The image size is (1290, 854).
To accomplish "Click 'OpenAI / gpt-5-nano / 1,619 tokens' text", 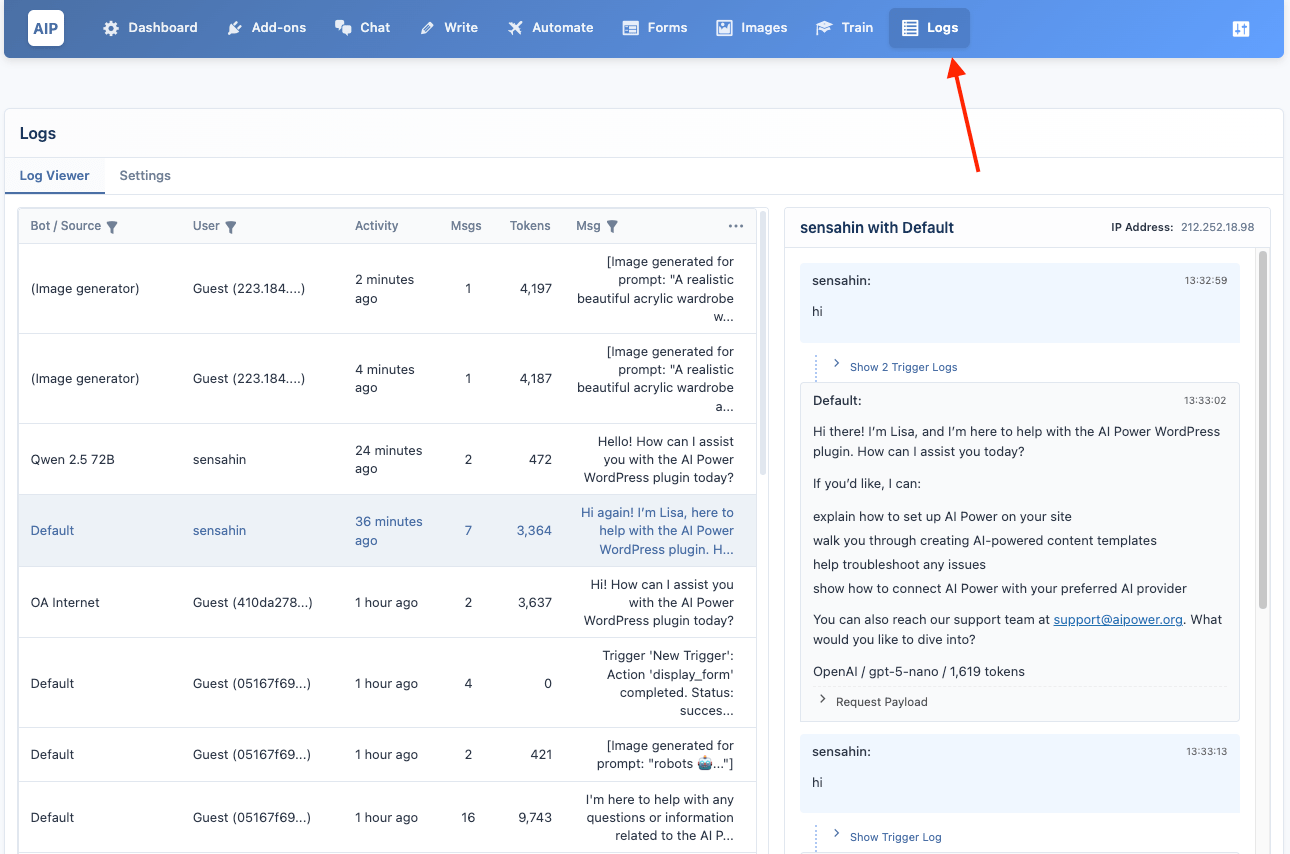I will click(918, 671).
